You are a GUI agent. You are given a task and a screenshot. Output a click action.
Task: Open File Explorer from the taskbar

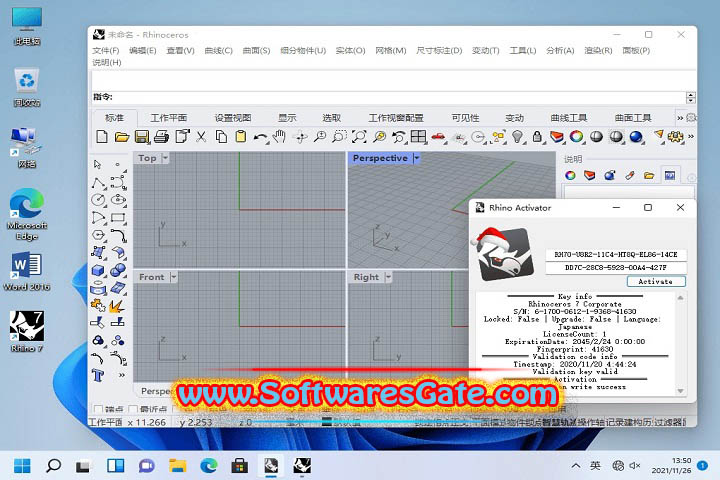[177, 466]
